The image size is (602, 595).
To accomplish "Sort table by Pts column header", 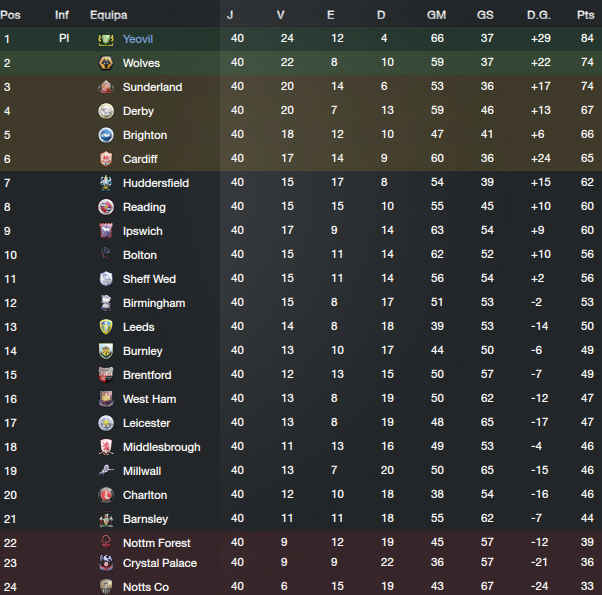I will [x=585, y=15].
